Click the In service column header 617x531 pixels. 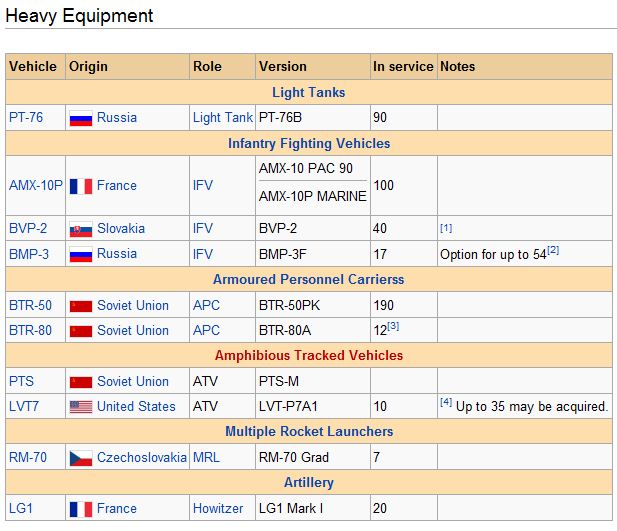coord(403,67)
